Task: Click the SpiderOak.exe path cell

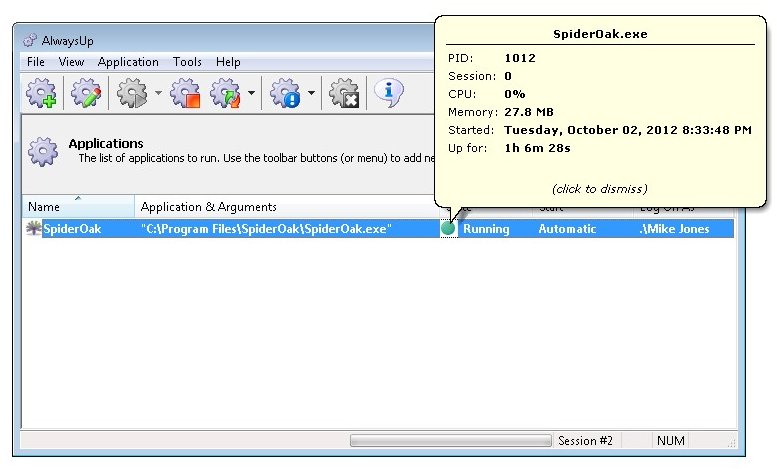Action: click(x=267, y=229)
